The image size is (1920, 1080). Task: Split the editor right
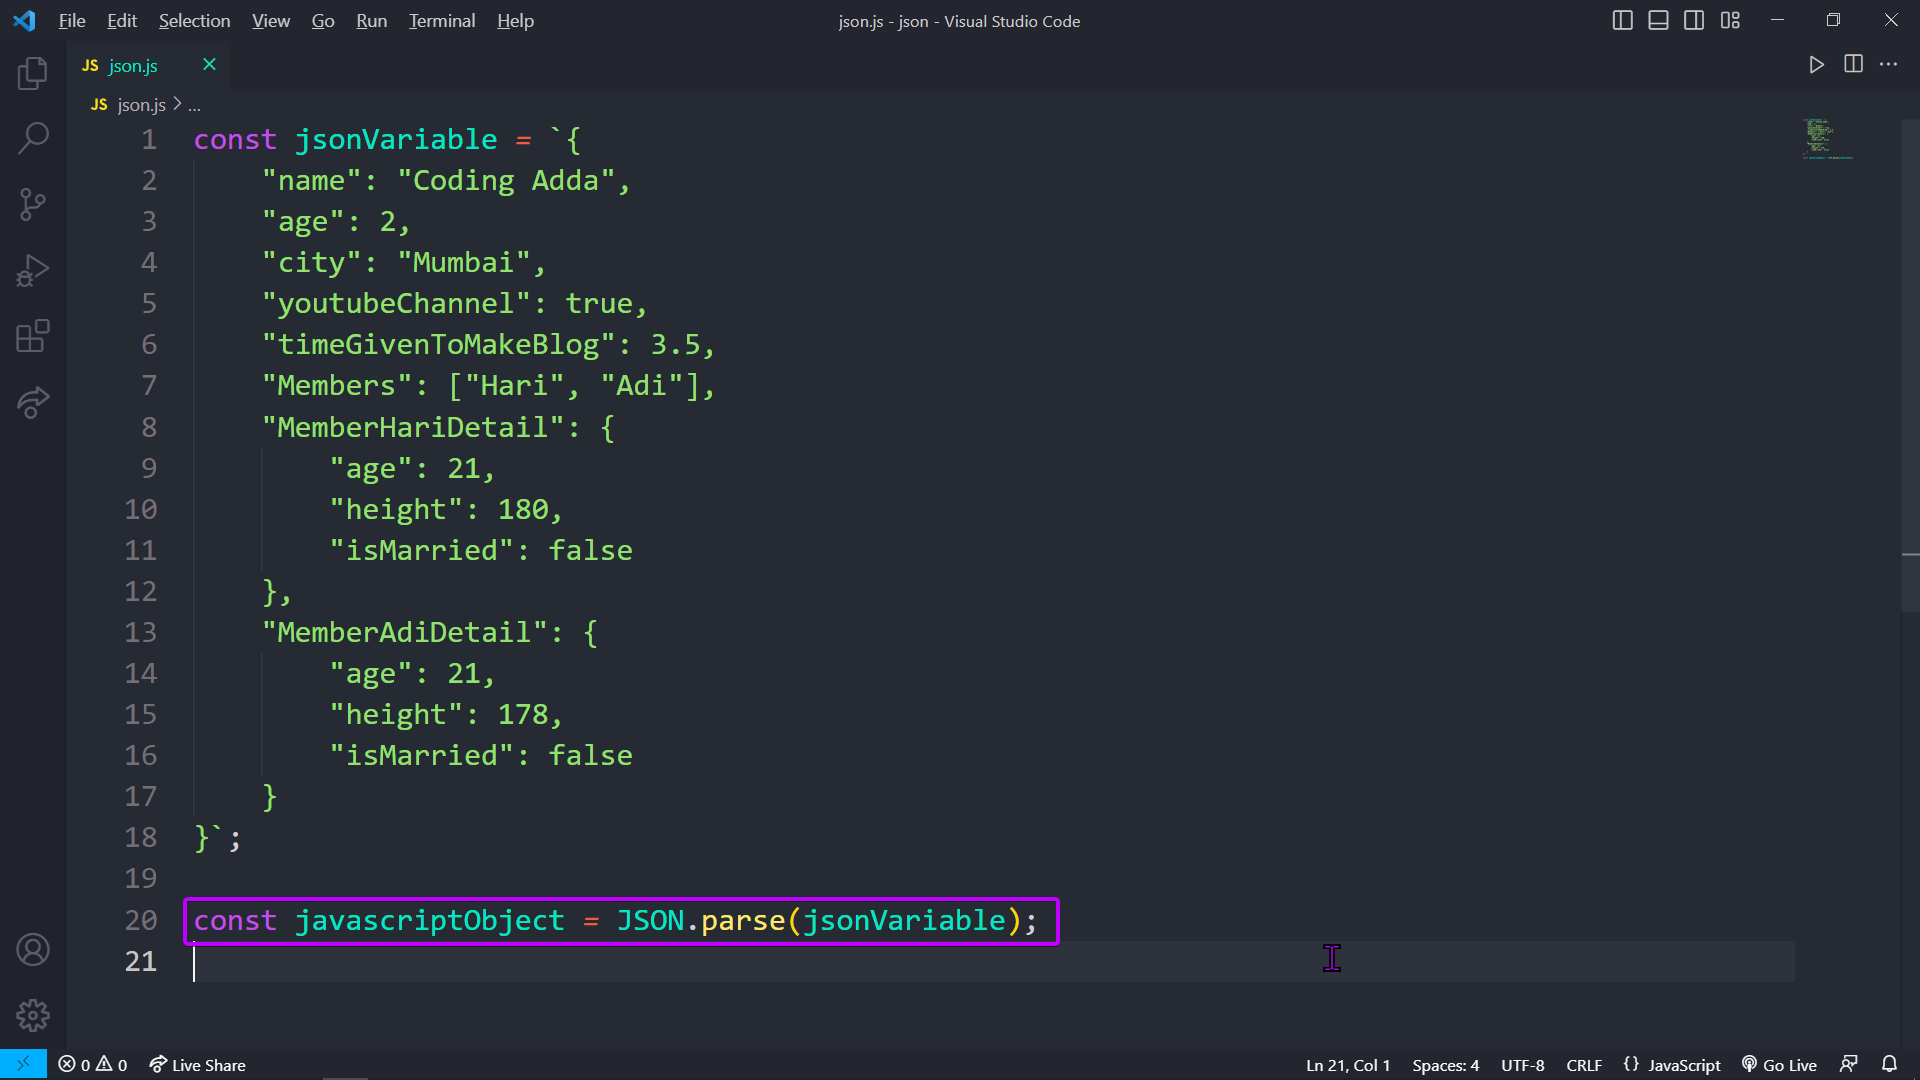coord(1853,64)
